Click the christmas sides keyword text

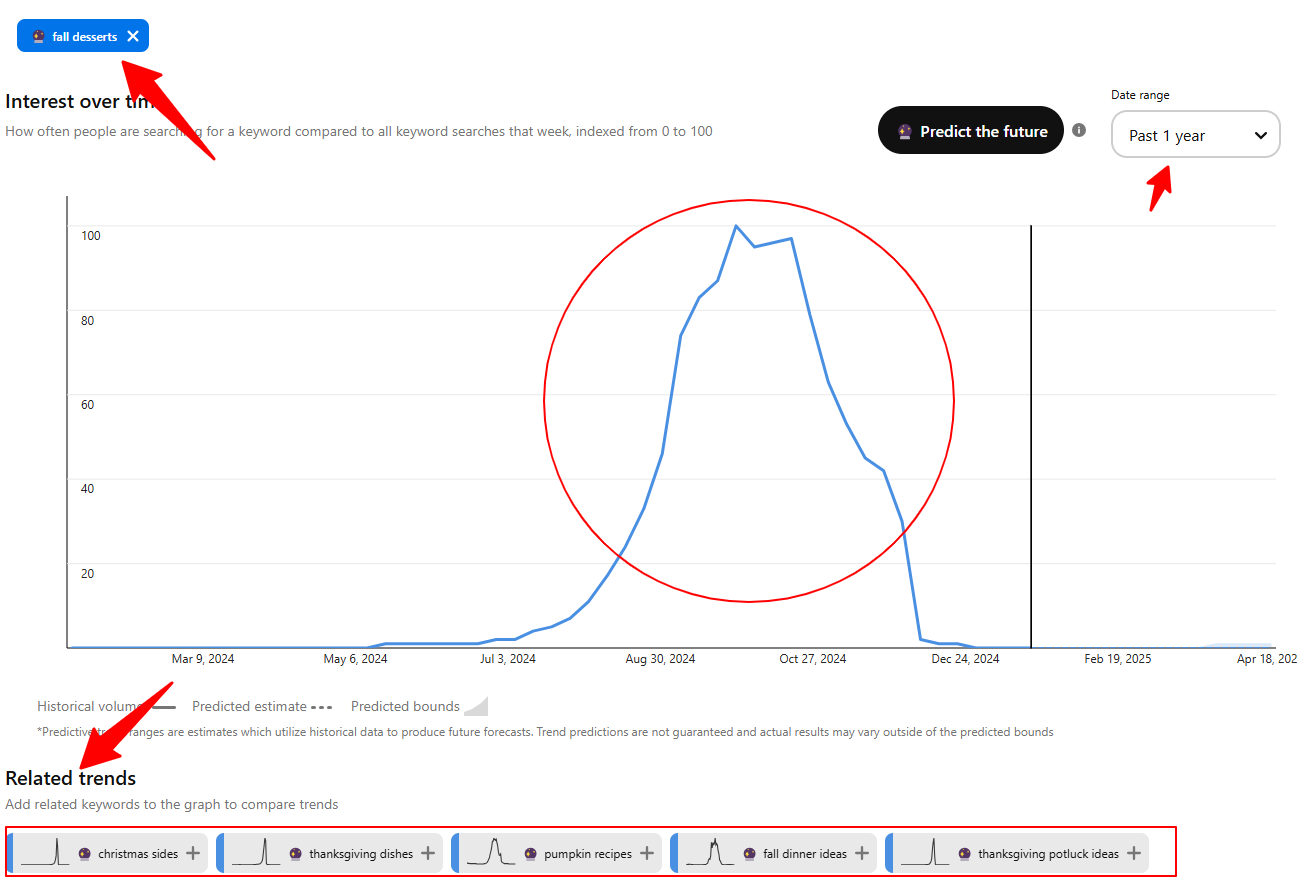tap(138, 854)
